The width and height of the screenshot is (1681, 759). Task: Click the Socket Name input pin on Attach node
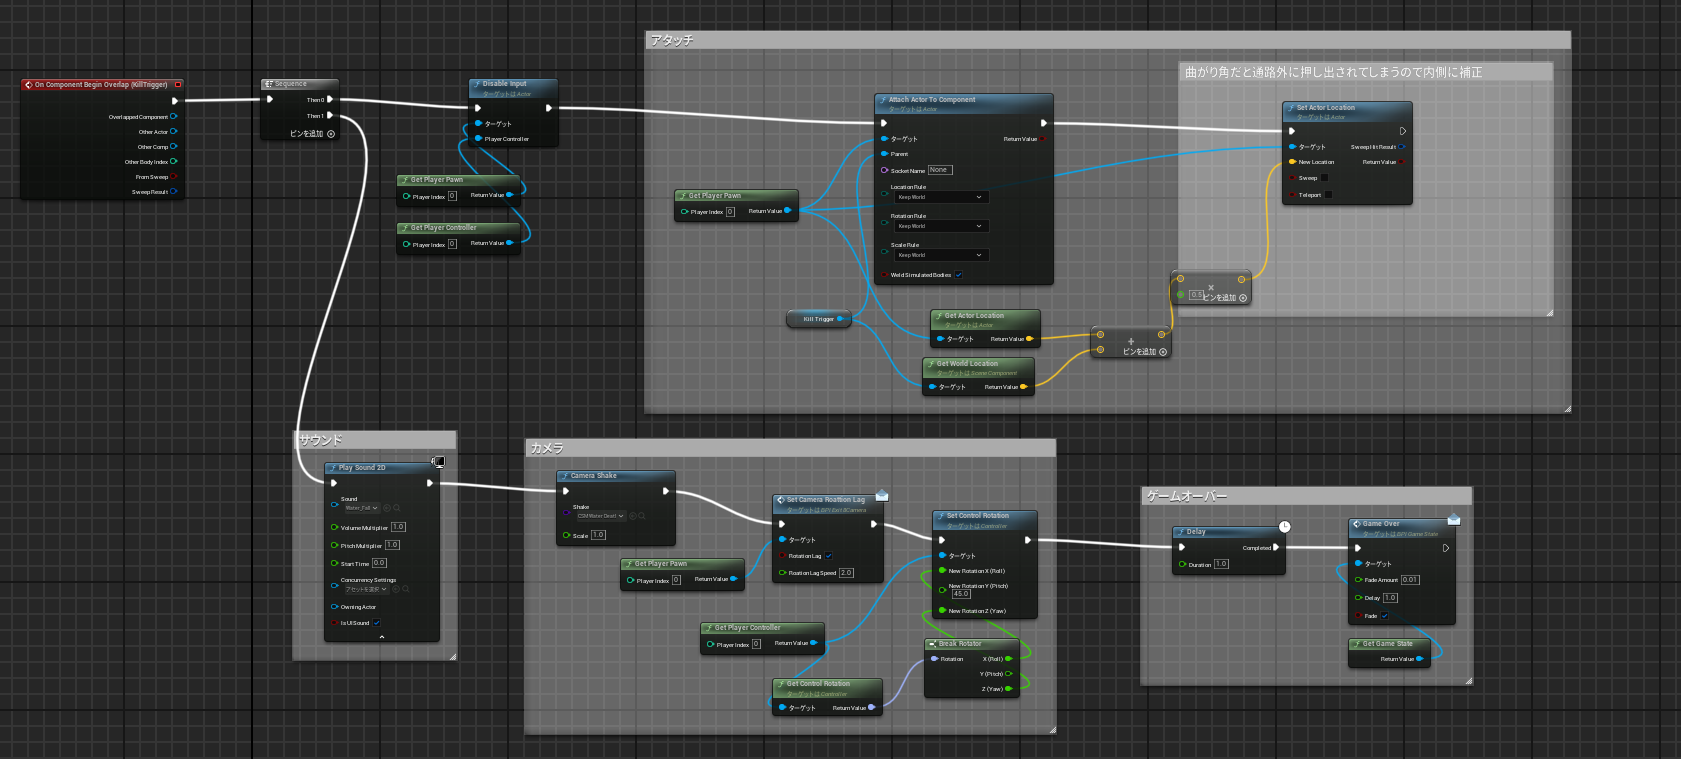(x=884, y=170)
